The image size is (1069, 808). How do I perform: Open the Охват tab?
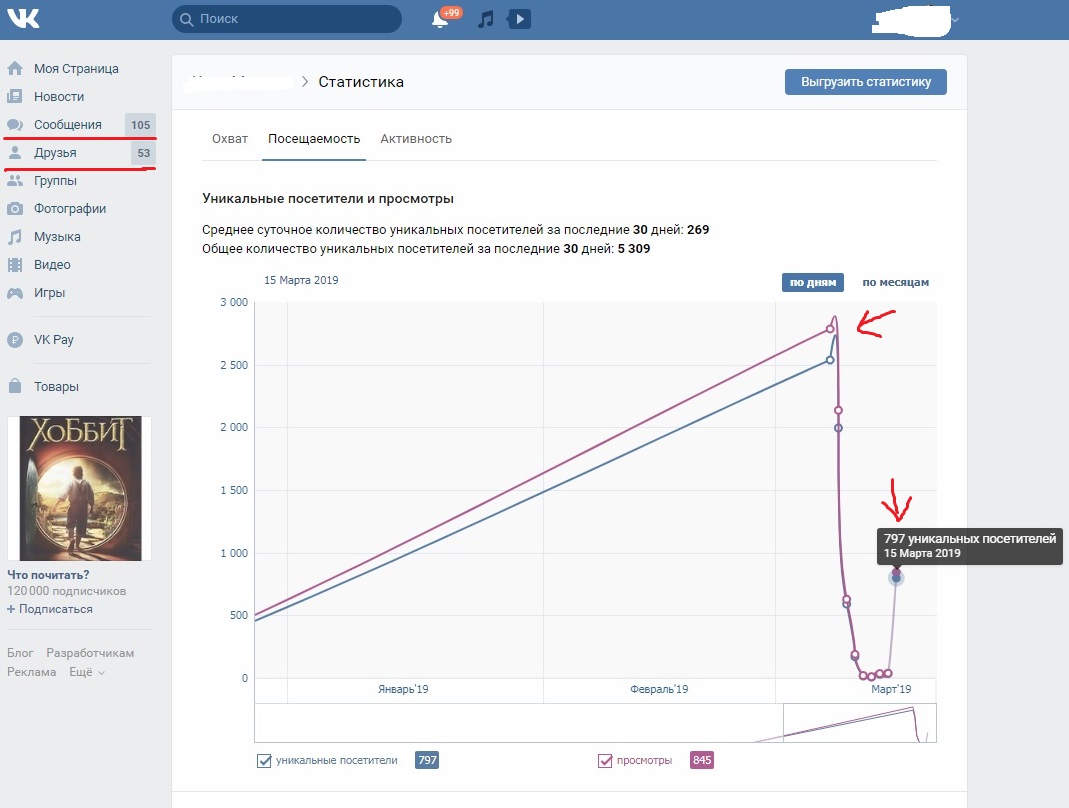pyautogui.click(x=230, y=138)
